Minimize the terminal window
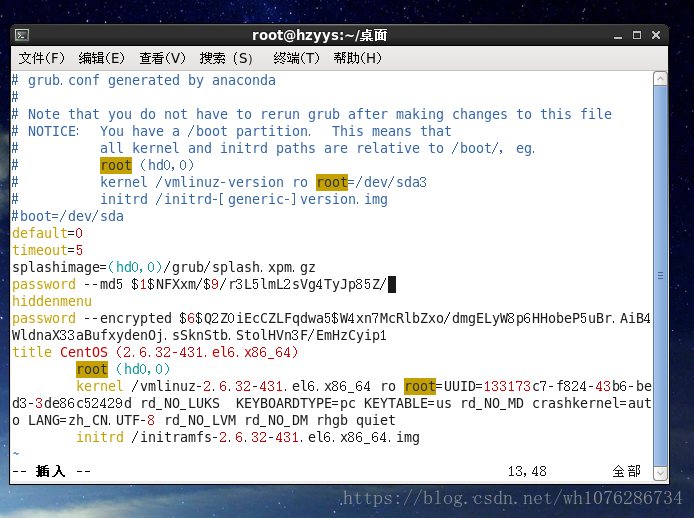The width and height of the screenshot is (694, 518). pyautogui.click(x=618, y=36)
